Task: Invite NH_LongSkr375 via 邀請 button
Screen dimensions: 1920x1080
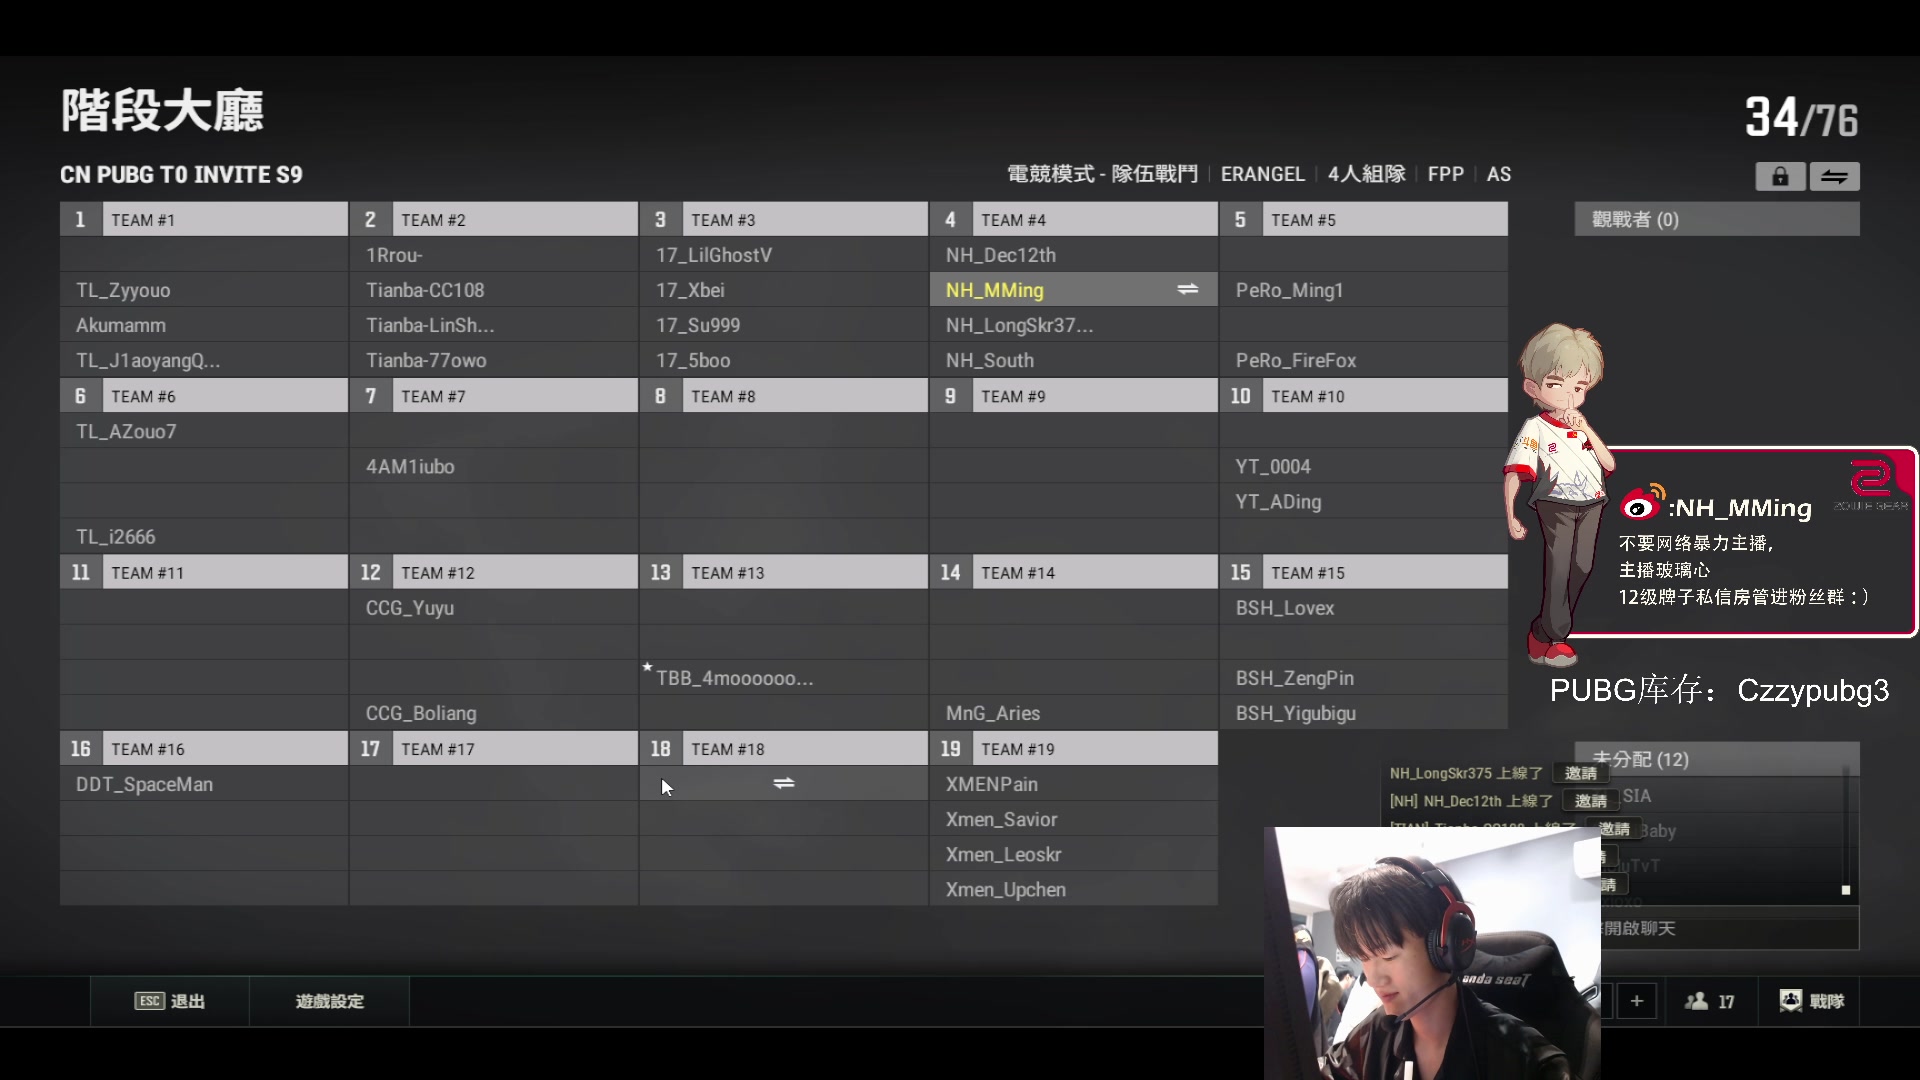Action: [1580, 773]
